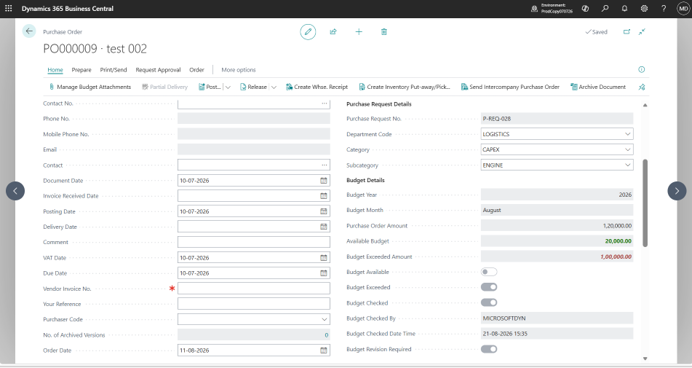This screenshot has height=368, width=692.
Task: Toggle edit mode with pencil icon
Action: [x=308, y=32]
